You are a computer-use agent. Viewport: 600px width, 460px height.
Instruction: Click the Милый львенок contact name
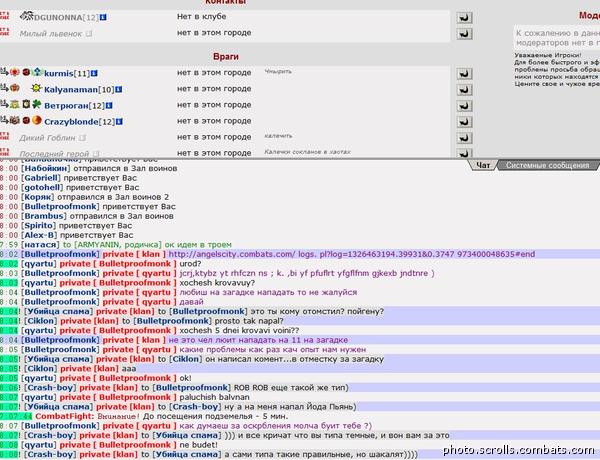(51, 34)
